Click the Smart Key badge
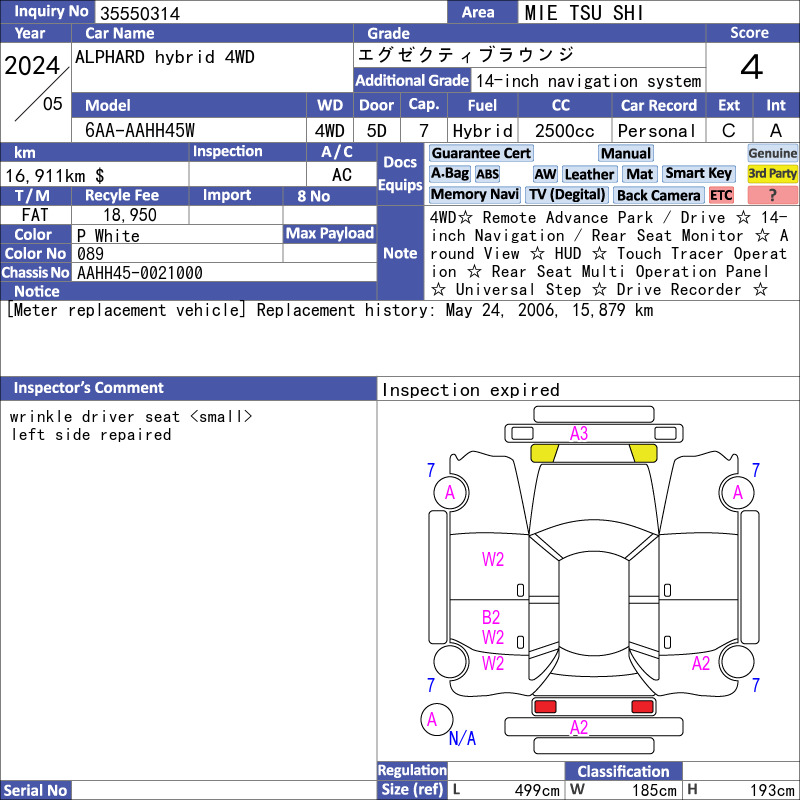 pyautogui.click(x=698, y=173)
